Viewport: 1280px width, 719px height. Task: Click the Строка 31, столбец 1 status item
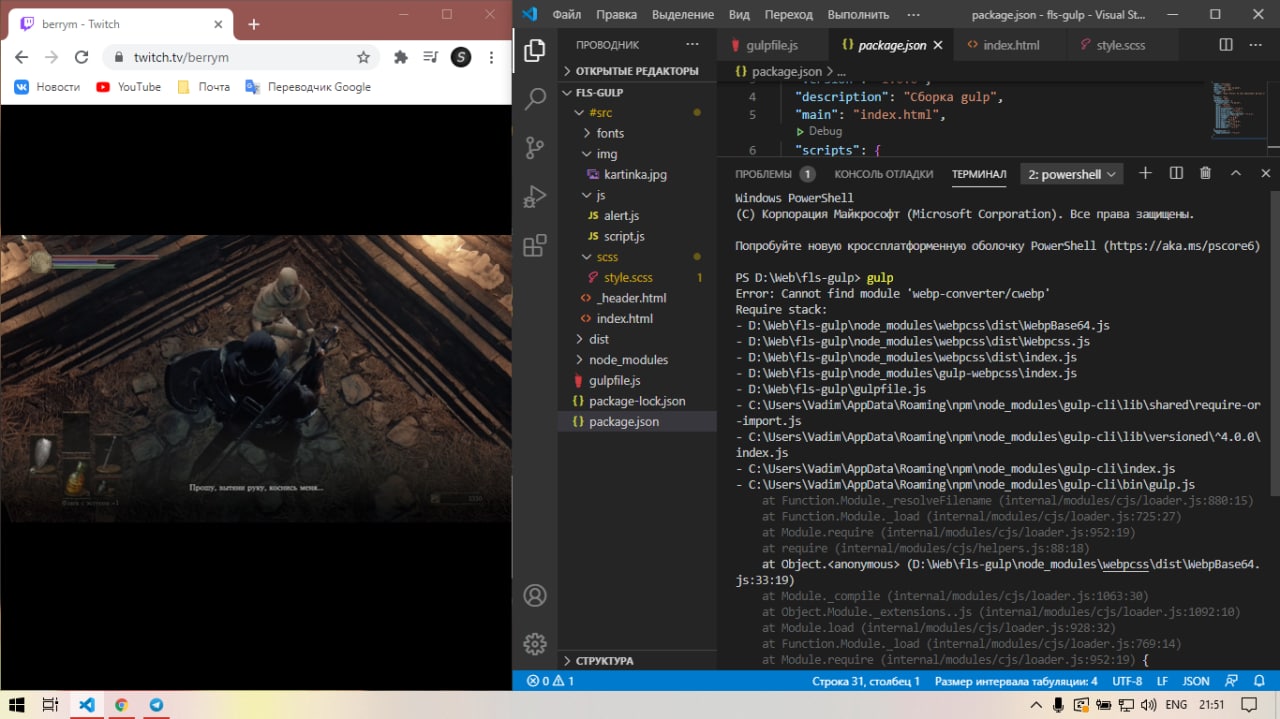(x=866, y=681)
